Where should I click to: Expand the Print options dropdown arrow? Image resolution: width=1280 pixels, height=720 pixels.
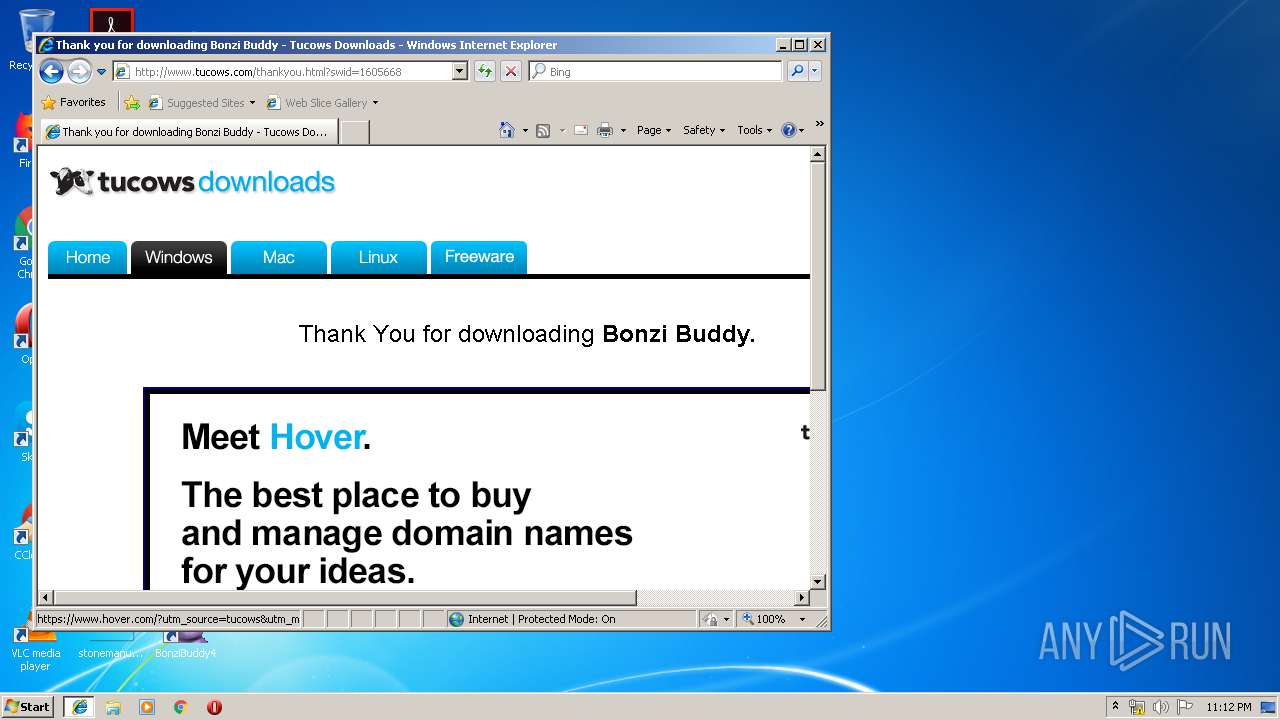pyautogui.click(x=623, y=130)
